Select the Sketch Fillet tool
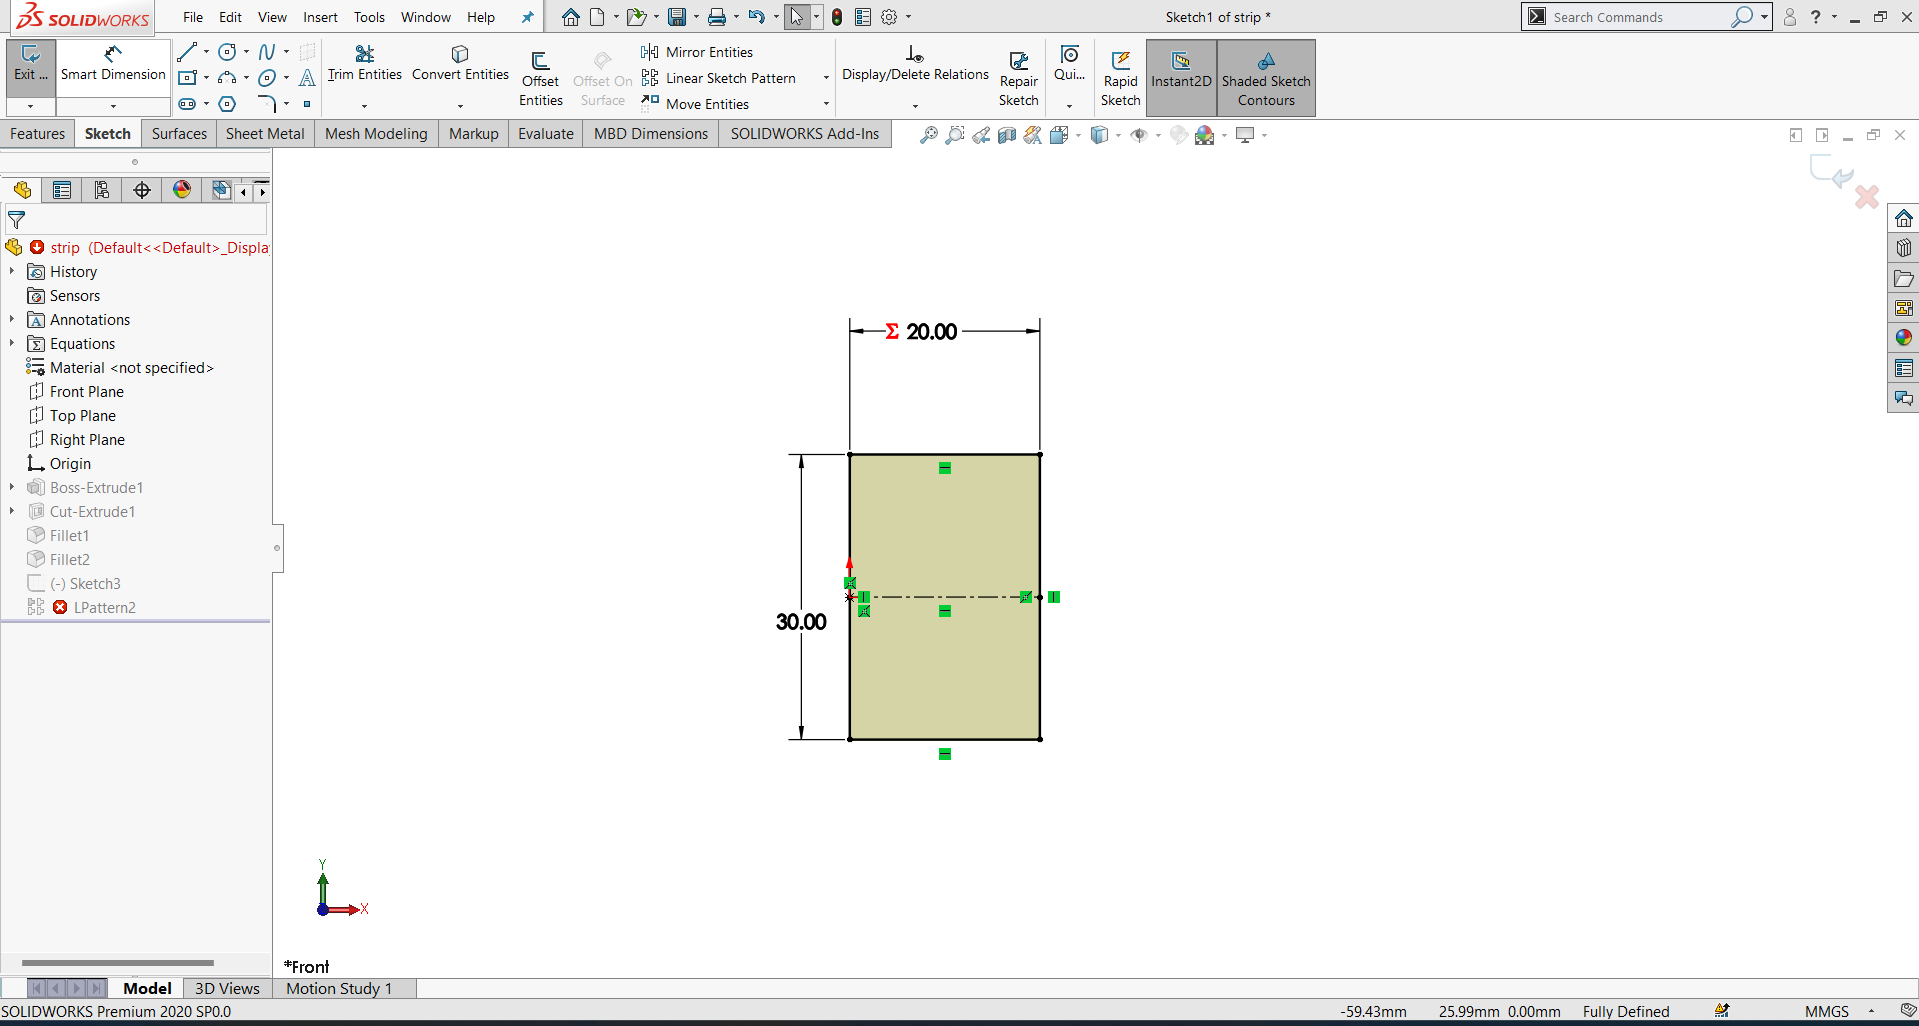The width and height of the screenshot is (1919, 1026). coord(267,104)
